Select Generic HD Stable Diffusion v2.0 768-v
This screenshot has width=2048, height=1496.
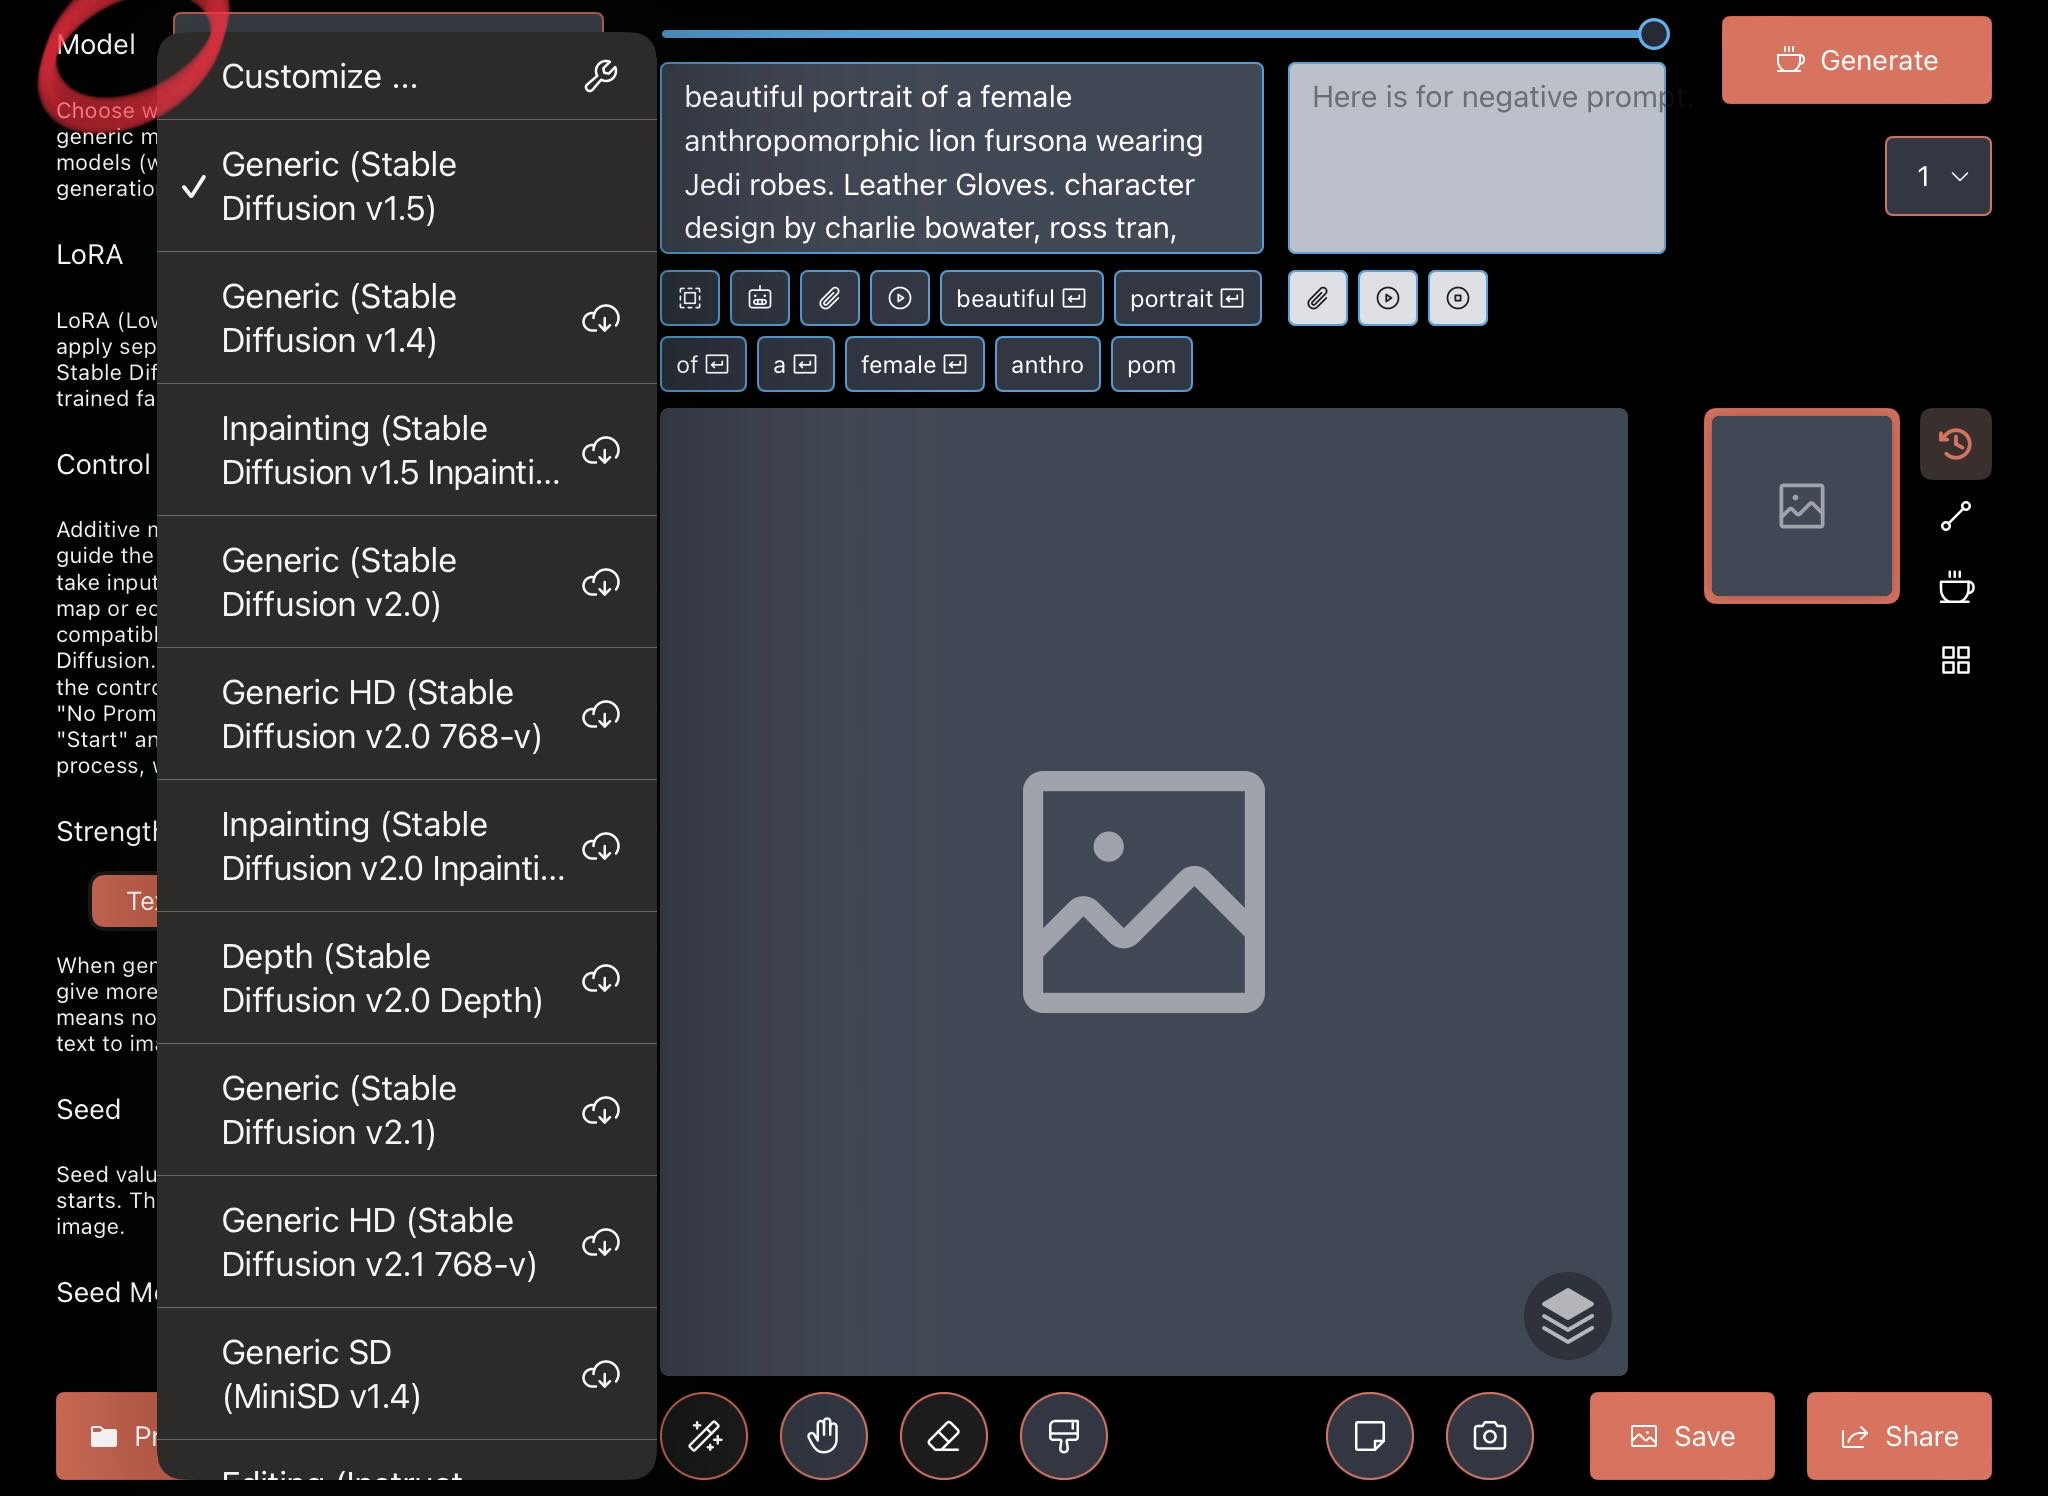pyautogui.click(x=381, y=714)
